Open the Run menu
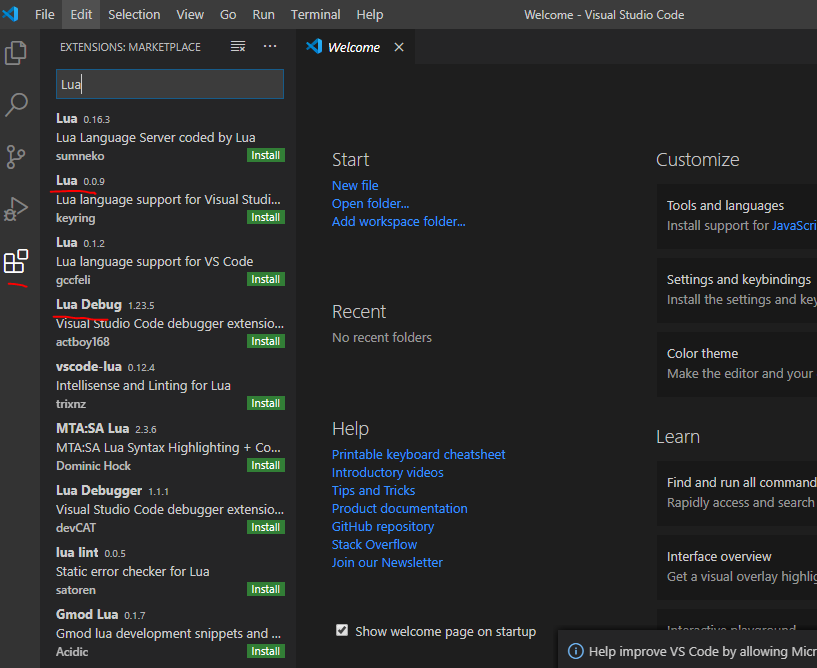This screenshot has height=668, width=817. click(x=263, y=15)
